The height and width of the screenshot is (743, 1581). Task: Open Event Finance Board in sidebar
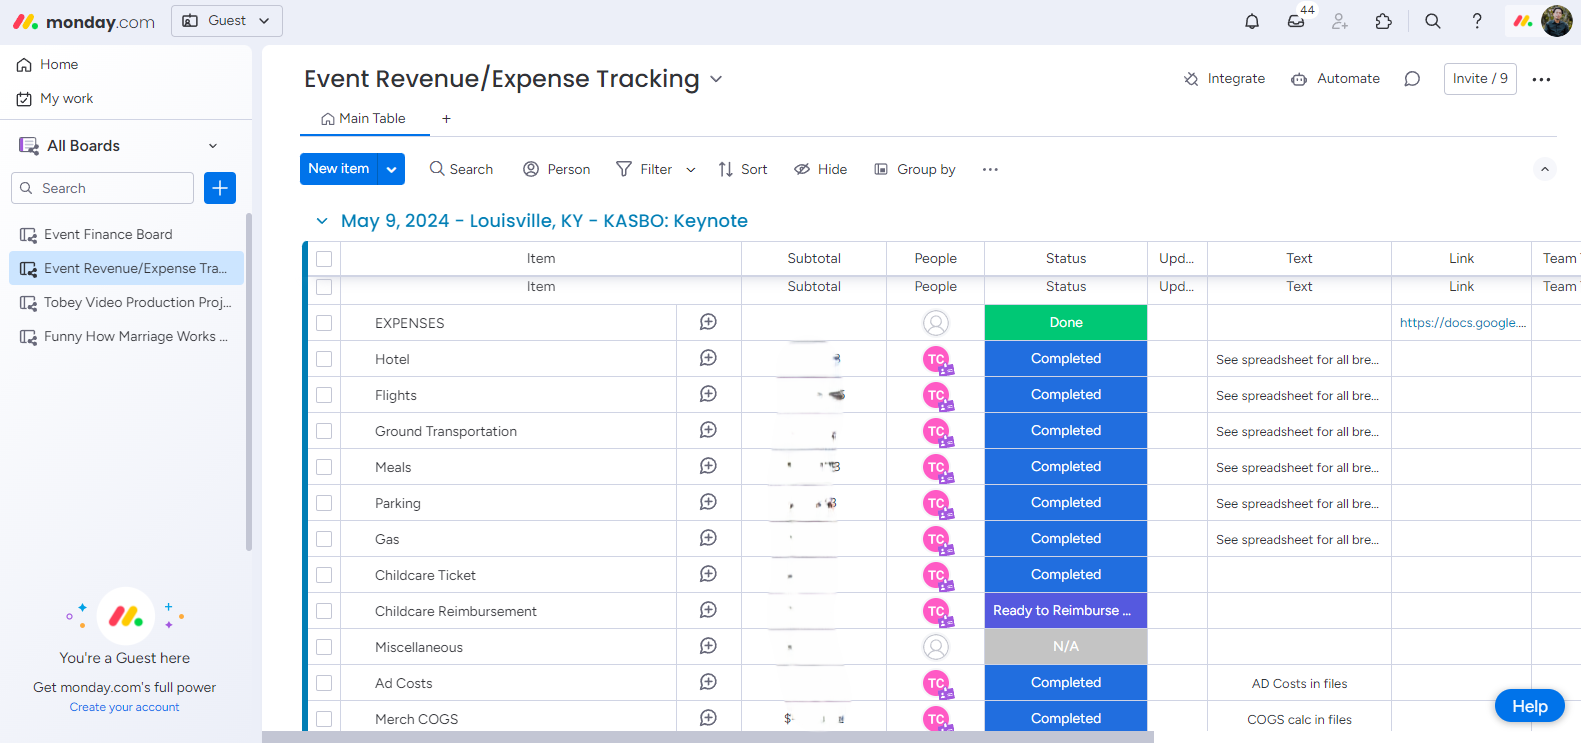tap(108, 234)
